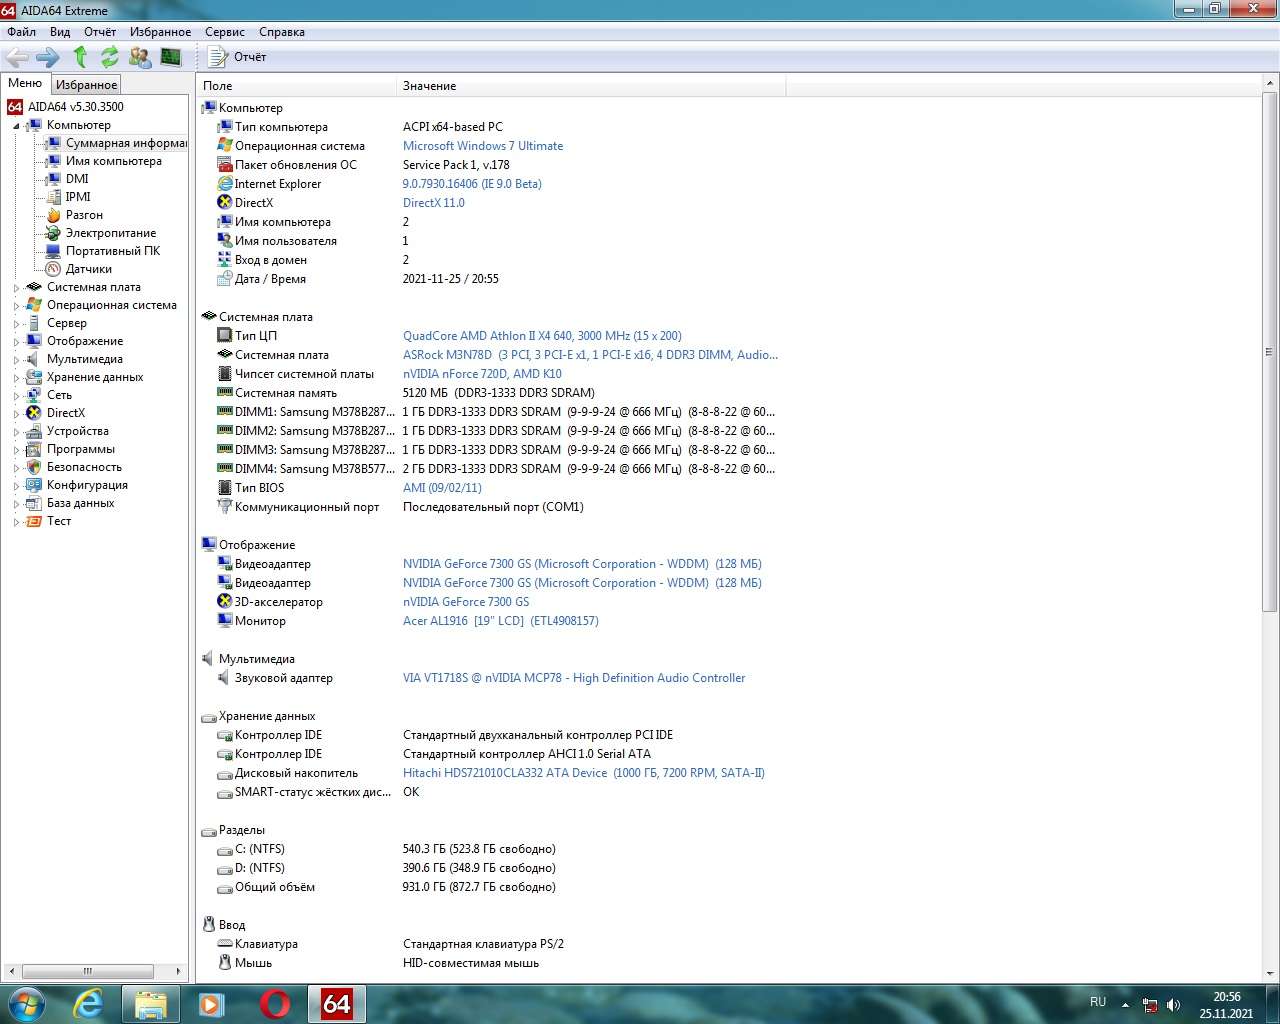Open Acer AL1916 monitor link
1280x1024 pixels.
(501, 621)
